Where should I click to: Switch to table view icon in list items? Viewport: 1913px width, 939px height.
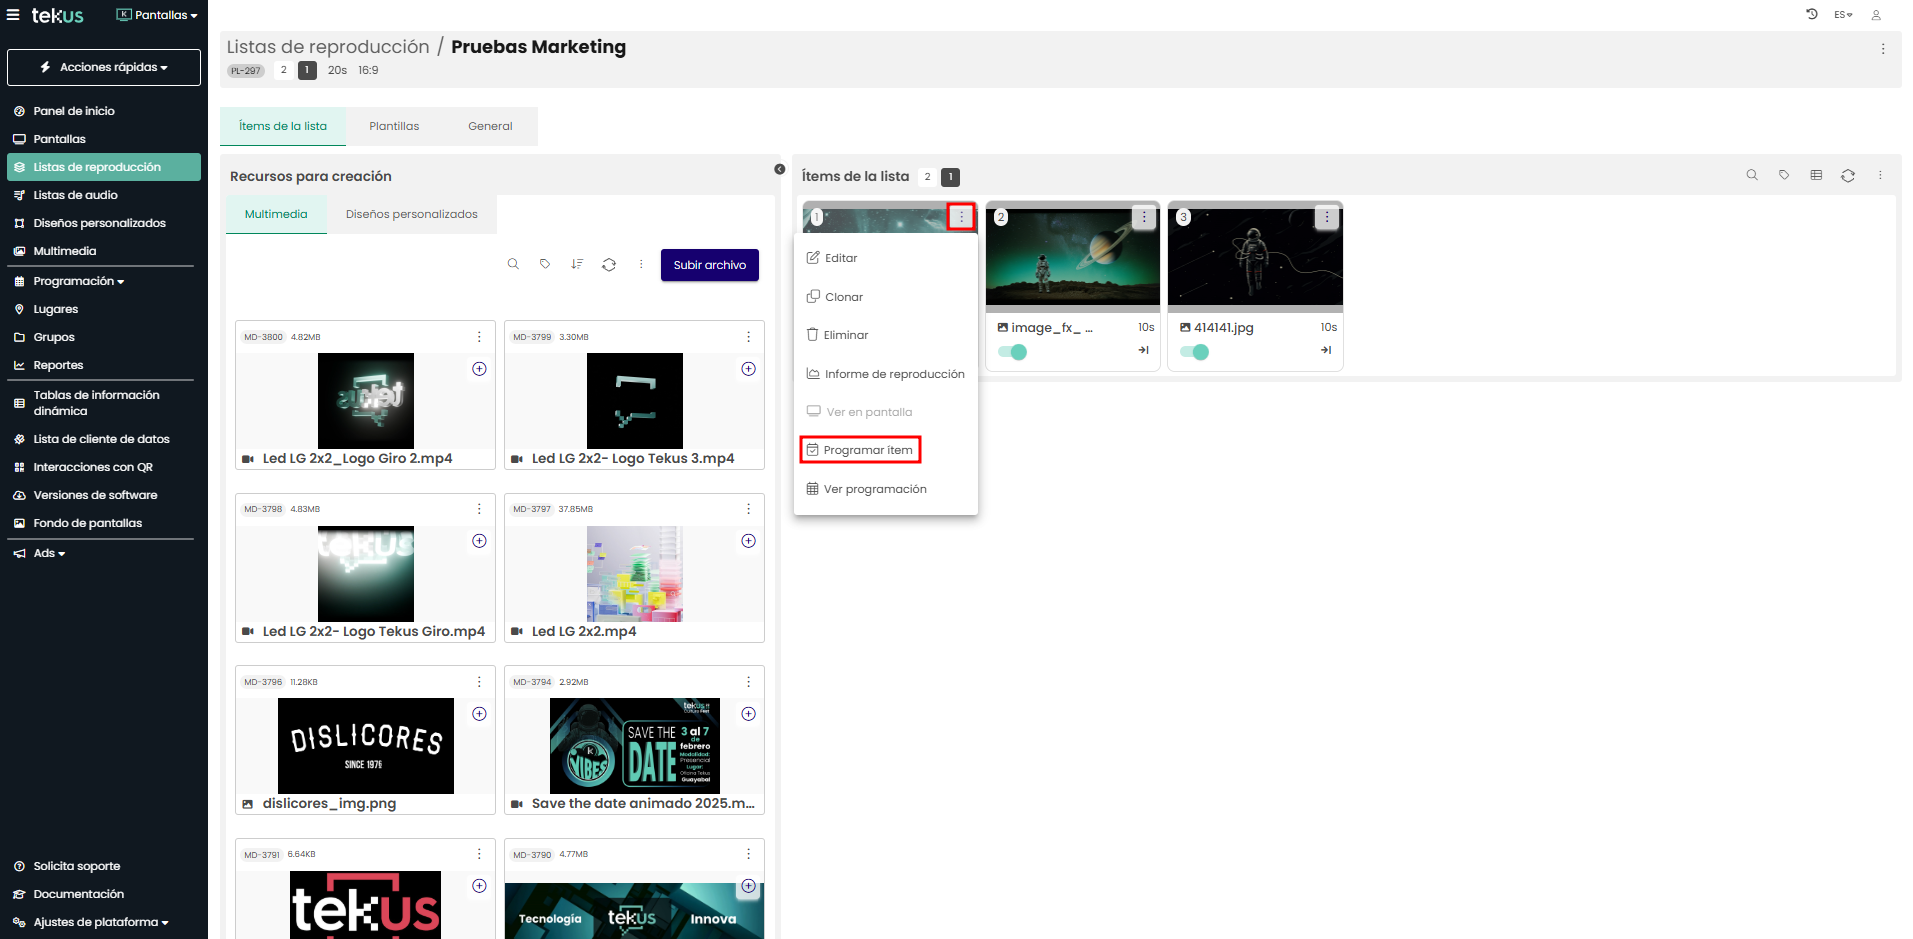pos(1816,175)
